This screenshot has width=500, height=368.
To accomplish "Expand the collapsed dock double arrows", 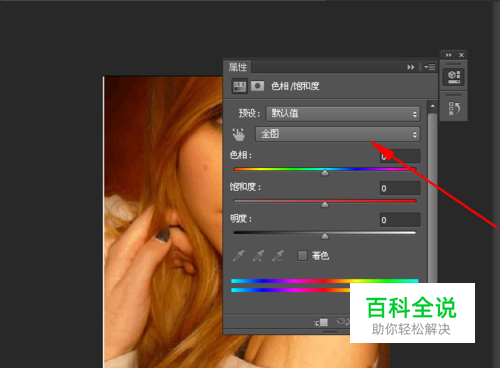I will tap(449, 55).
